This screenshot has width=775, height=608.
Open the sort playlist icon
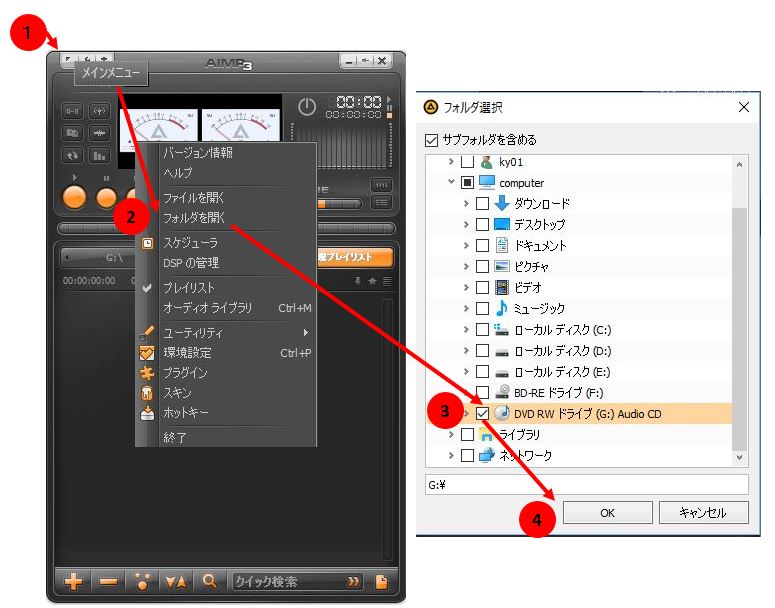tap(176, 582)
